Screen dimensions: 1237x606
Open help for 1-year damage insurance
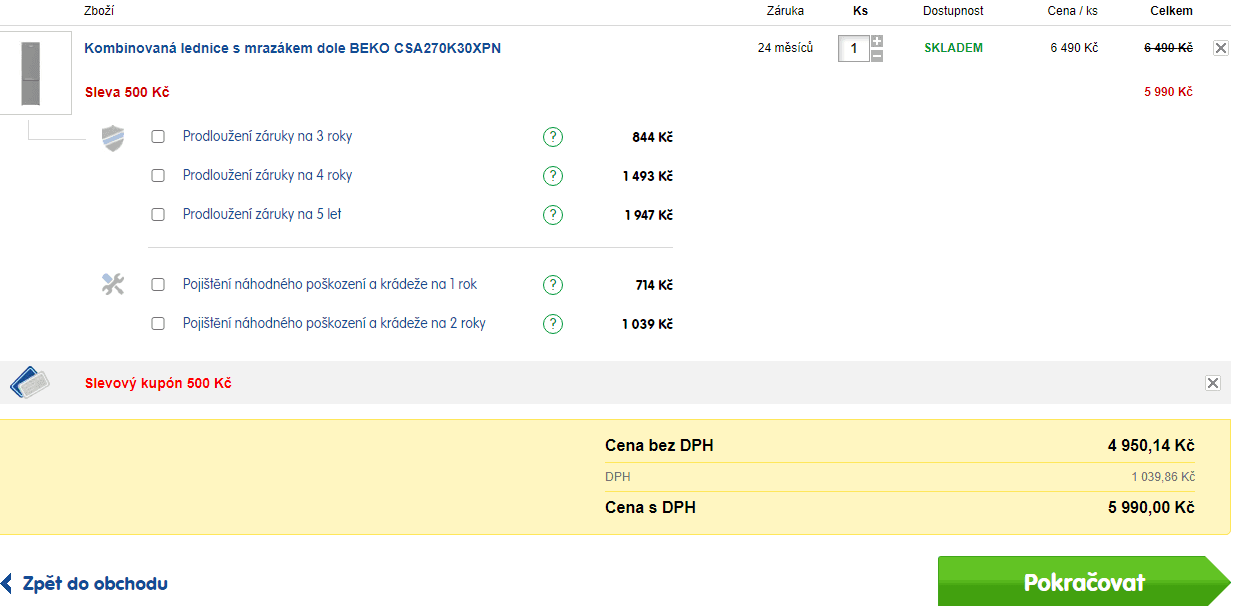[553, 285]
